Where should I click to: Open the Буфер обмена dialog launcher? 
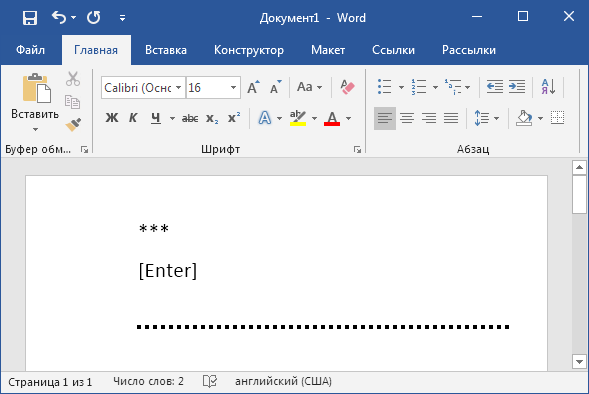85,150
